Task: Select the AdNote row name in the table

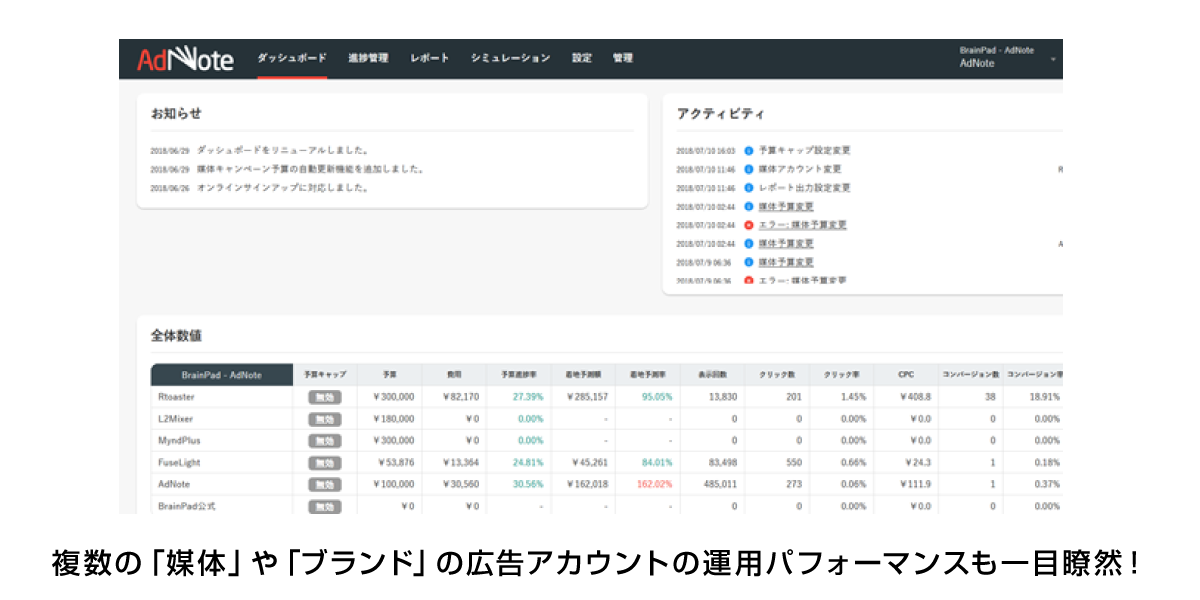Action: 174,484
